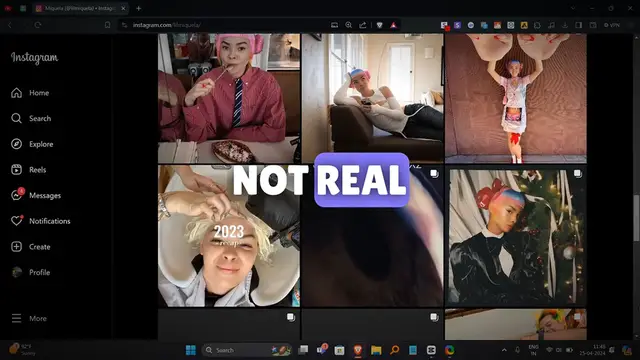
Task: Bookmark this page
Action: coord(107,25)
